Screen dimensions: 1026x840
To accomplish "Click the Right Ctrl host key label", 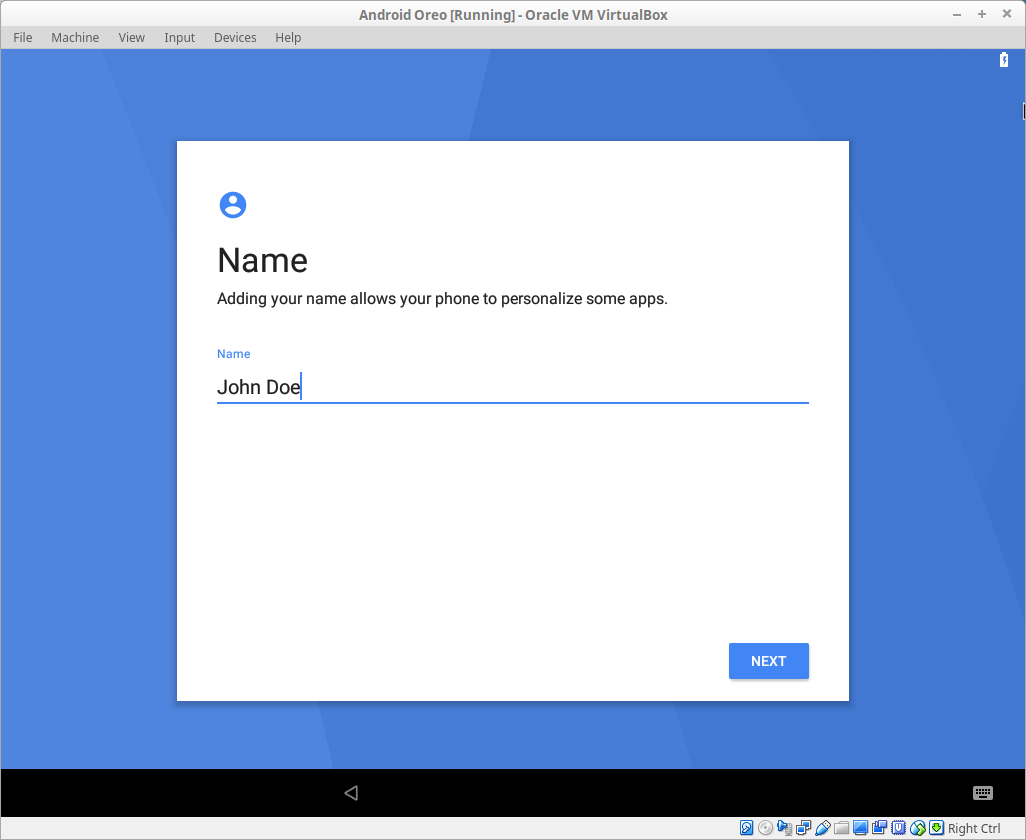I will tap(974, 828).
